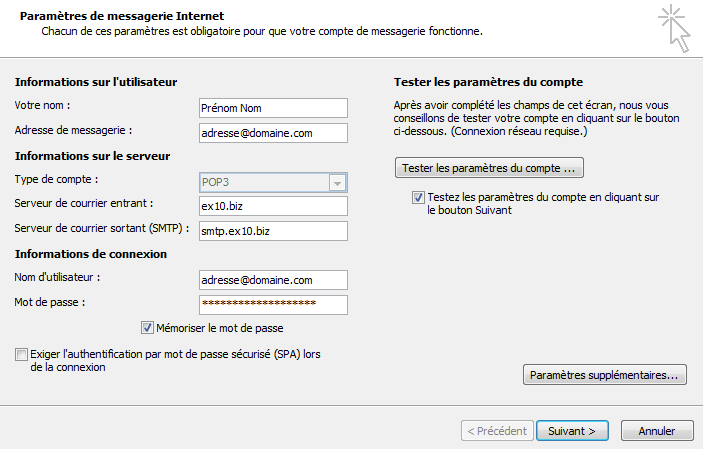This screenshot has height=449, width=703.
Task: Click the Tester les paramètres du compte button
Action: click(490, 166)
